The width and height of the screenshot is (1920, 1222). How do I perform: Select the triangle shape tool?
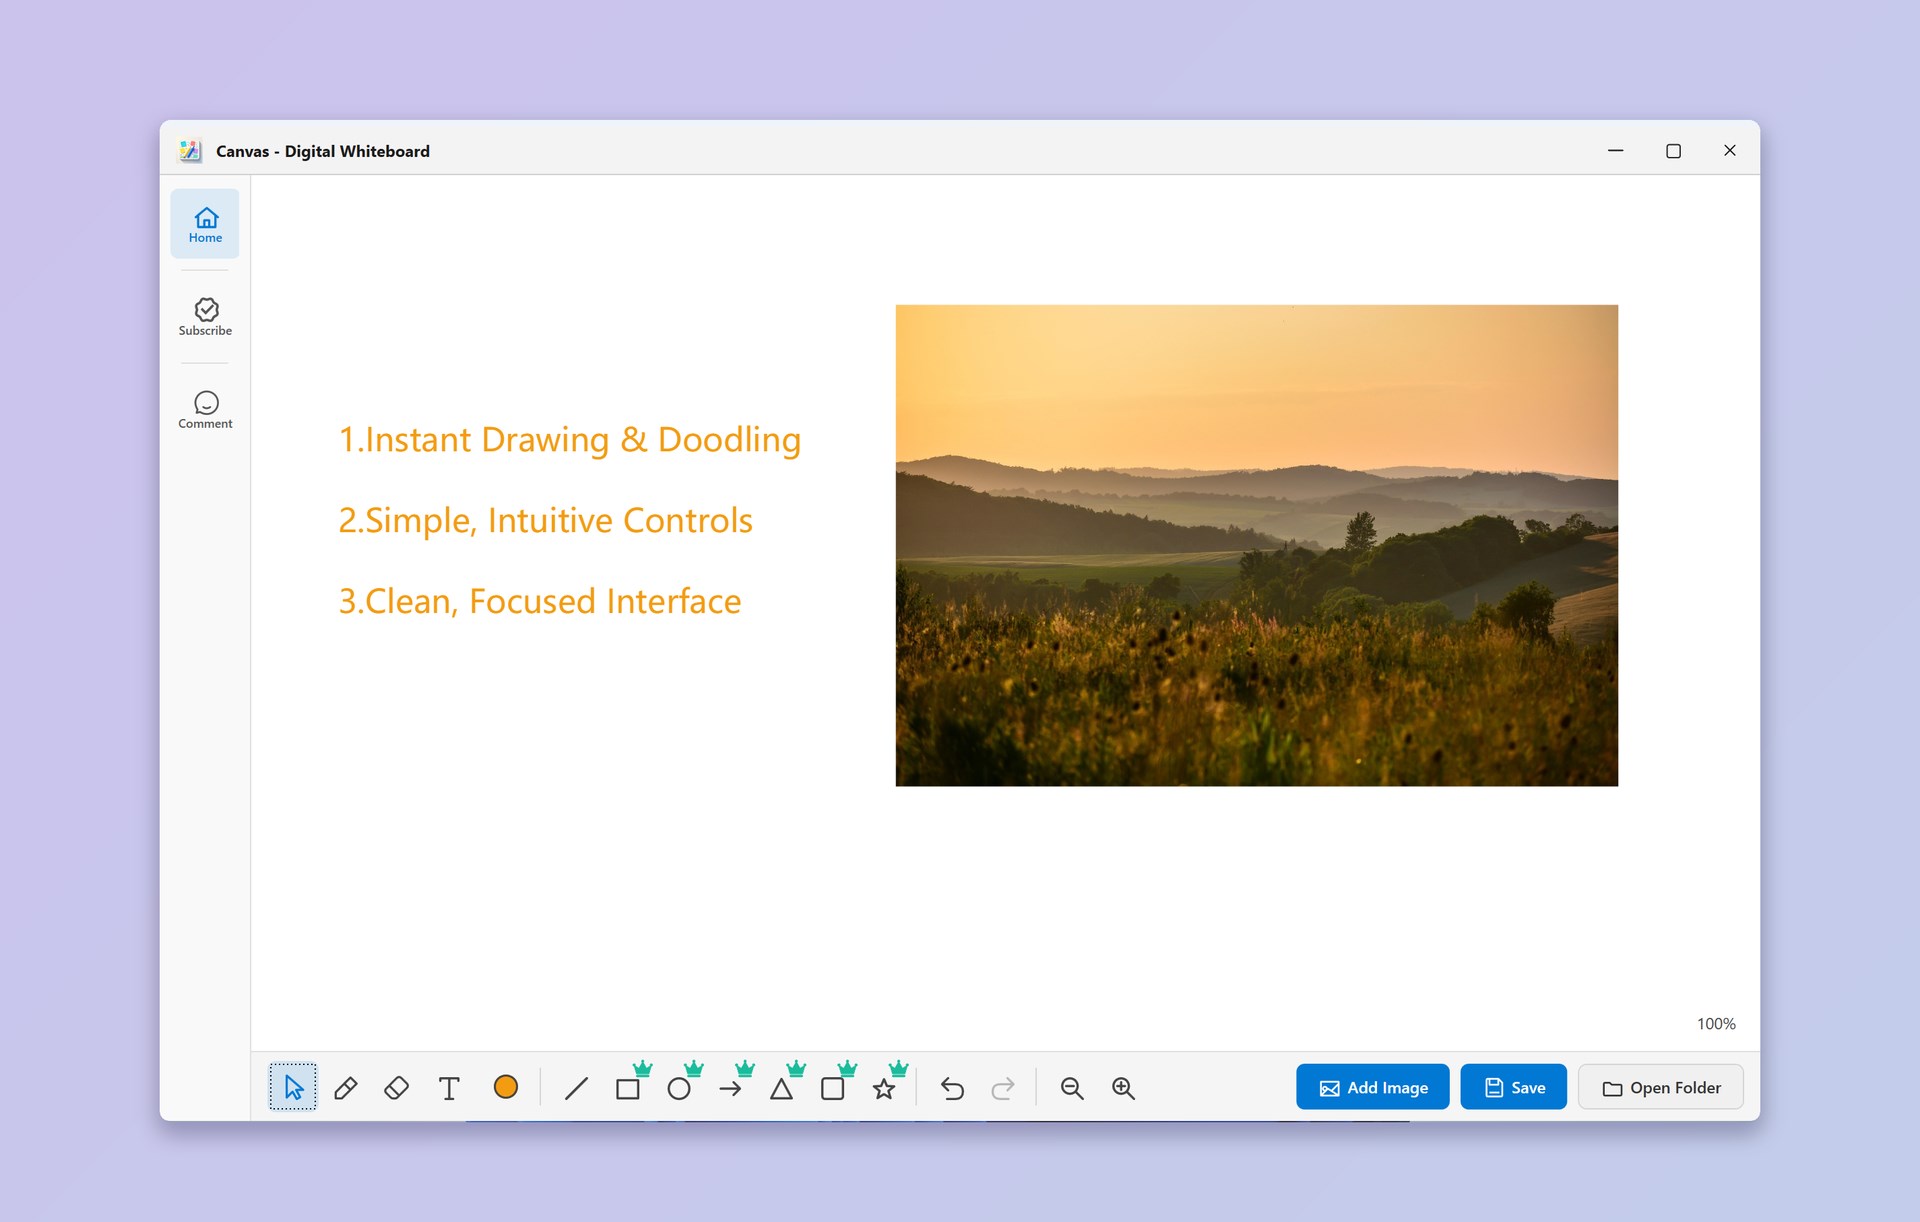pyautogui.click(x=782, y=1088)
